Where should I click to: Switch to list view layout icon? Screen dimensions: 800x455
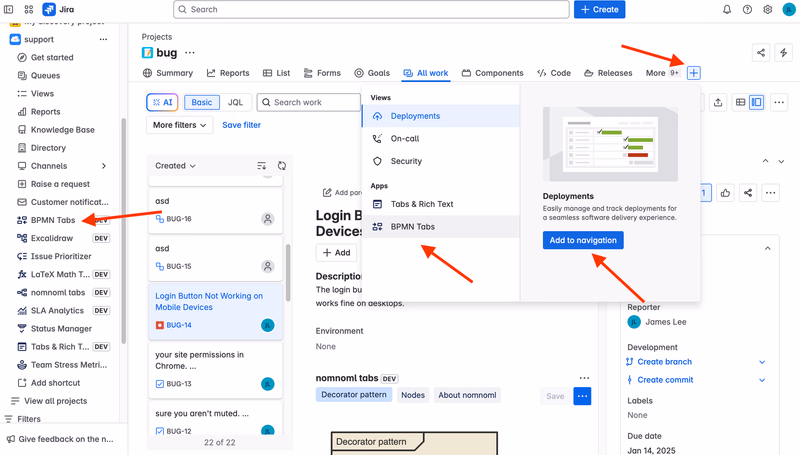(x=740, y=103)
